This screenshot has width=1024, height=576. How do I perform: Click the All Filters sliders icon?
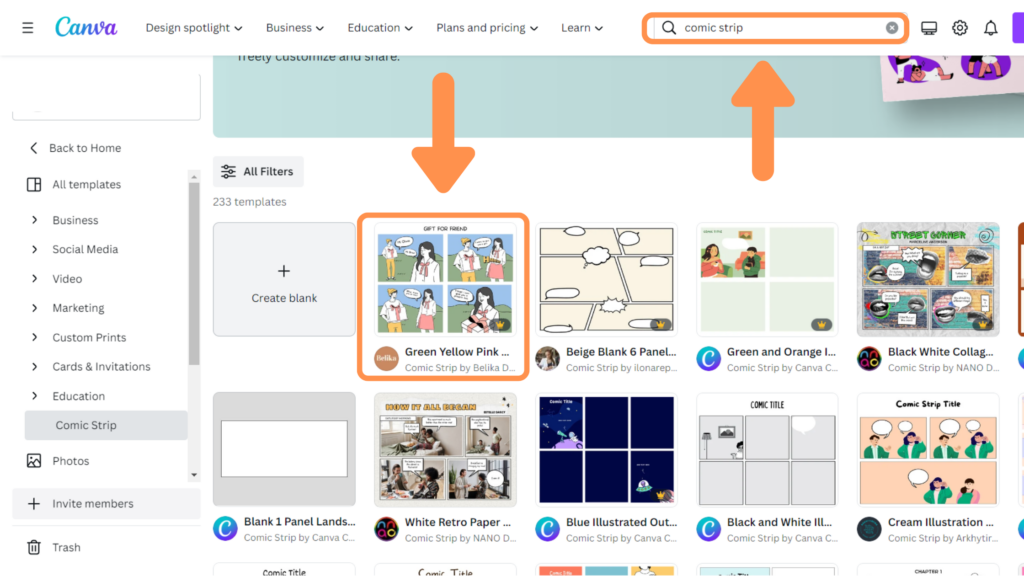click(228, 171)
